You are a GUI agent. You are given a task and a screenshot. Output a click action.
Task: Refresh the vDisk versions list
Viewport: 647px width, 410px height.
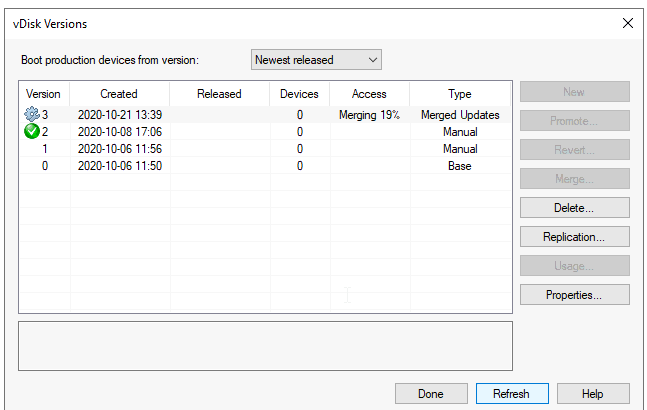coord(512,394)
